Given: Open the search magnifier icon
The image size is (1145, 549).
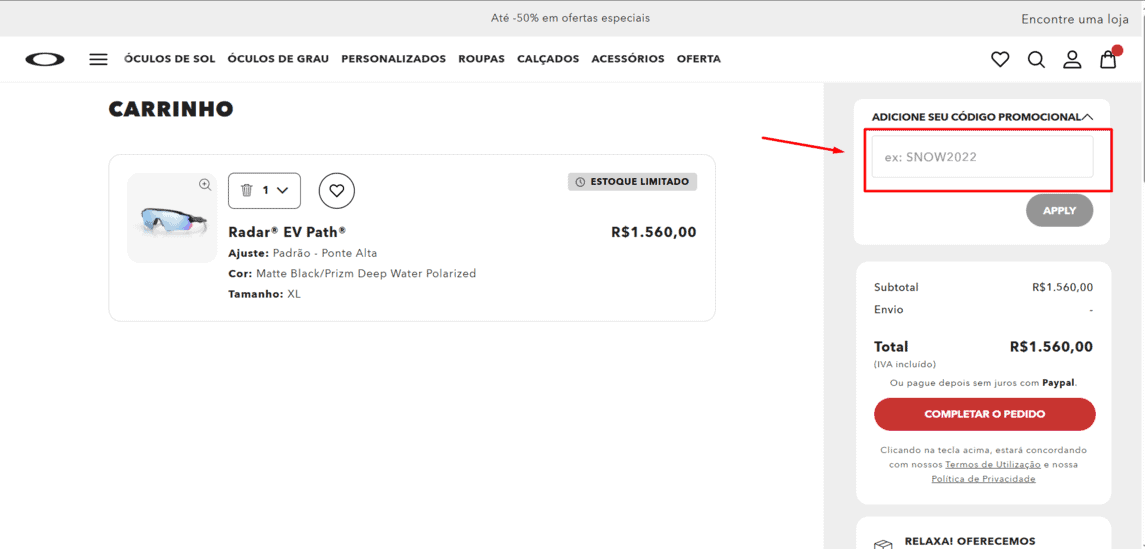Looking at the screenshot, I should (x=1036, y=59).
